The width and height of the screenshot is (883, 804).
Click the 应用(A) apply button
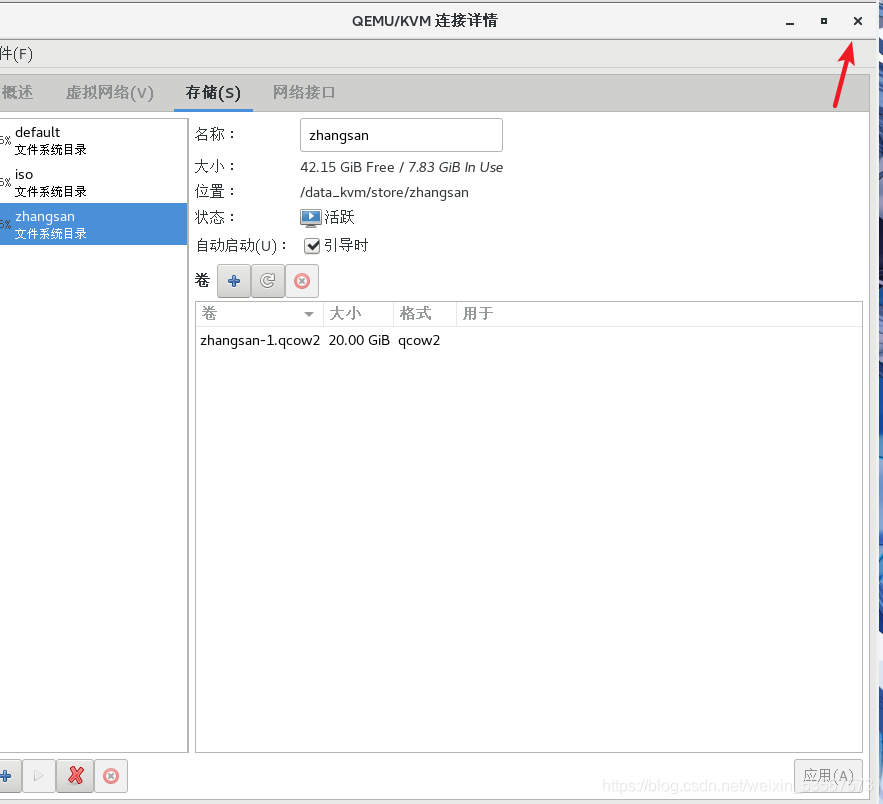tap(828, 776)
